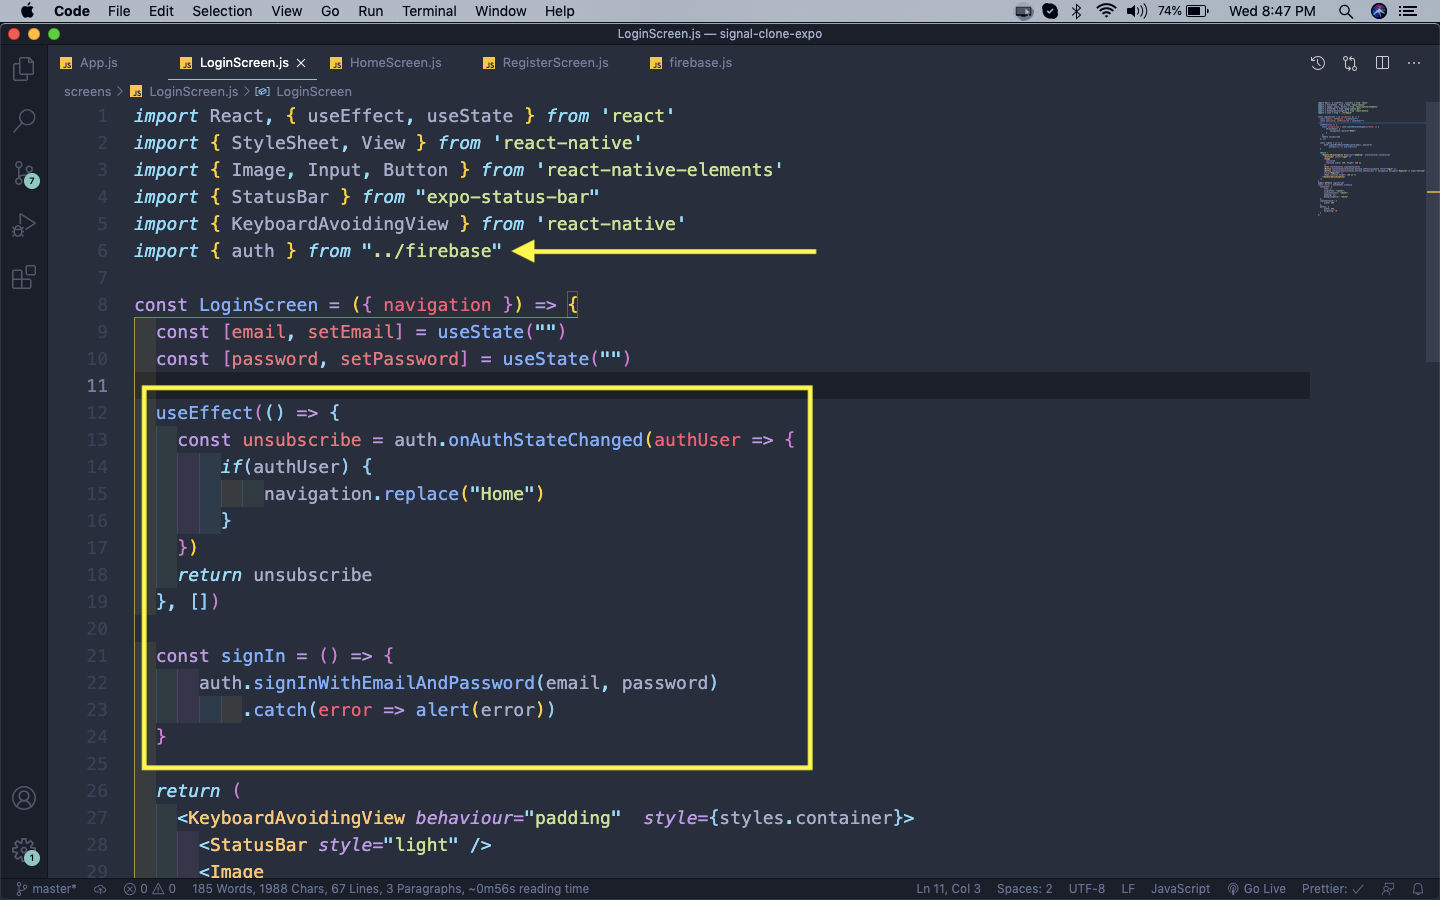The image size is (1440, 900).
Task: Open the Run menu
Action: point(370,11)
